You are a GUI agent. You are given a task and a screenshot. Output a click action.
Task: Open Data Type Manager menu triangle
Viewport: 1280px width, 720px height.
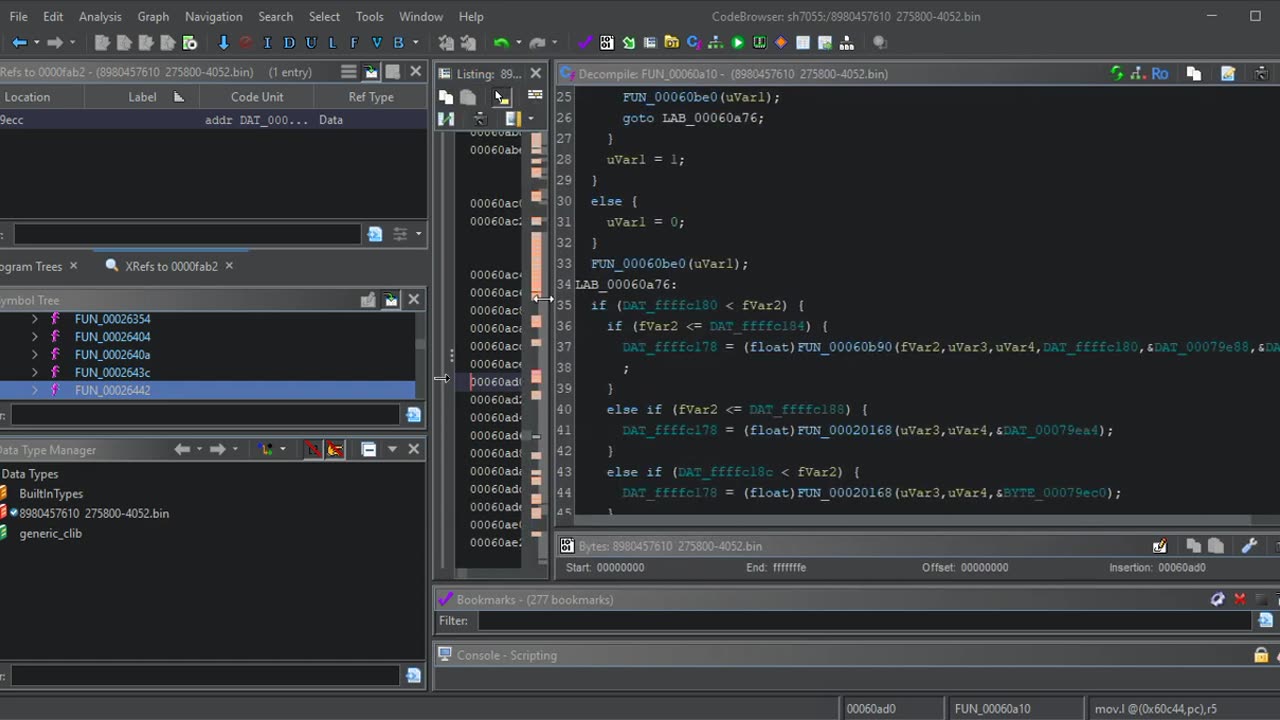[392, 449]
